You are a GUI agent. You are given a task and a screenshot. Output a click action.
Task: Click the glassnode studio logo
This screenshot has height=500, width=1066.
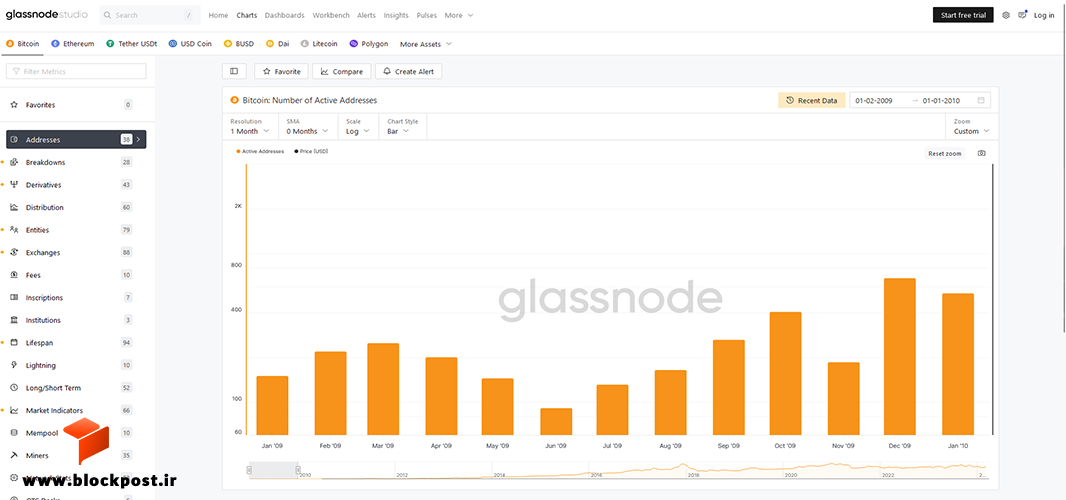47,15
